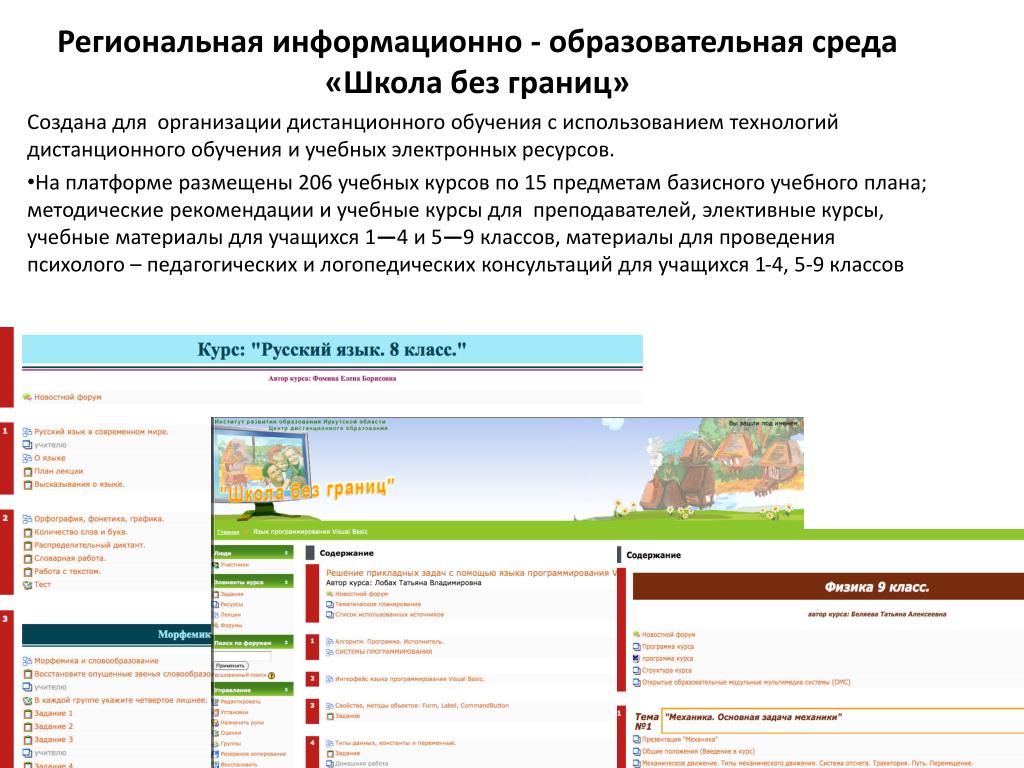Open Группы in Управление block
This screenshot has width=1024, height=768.
click(231, 743)
